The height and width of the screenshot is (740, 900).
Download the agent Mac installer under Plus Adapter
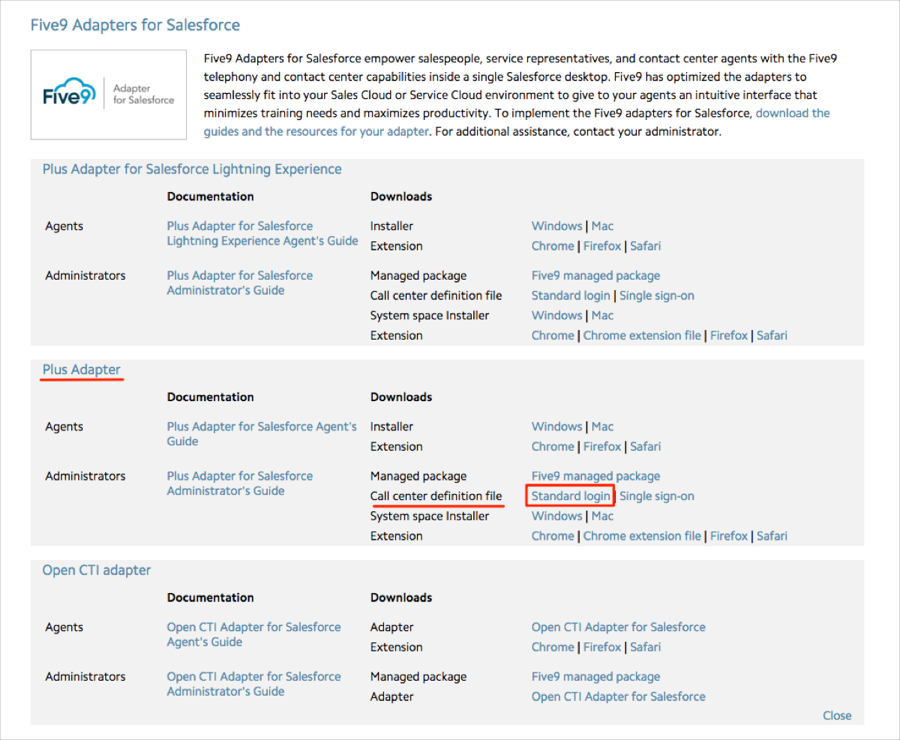click(602, 427)
